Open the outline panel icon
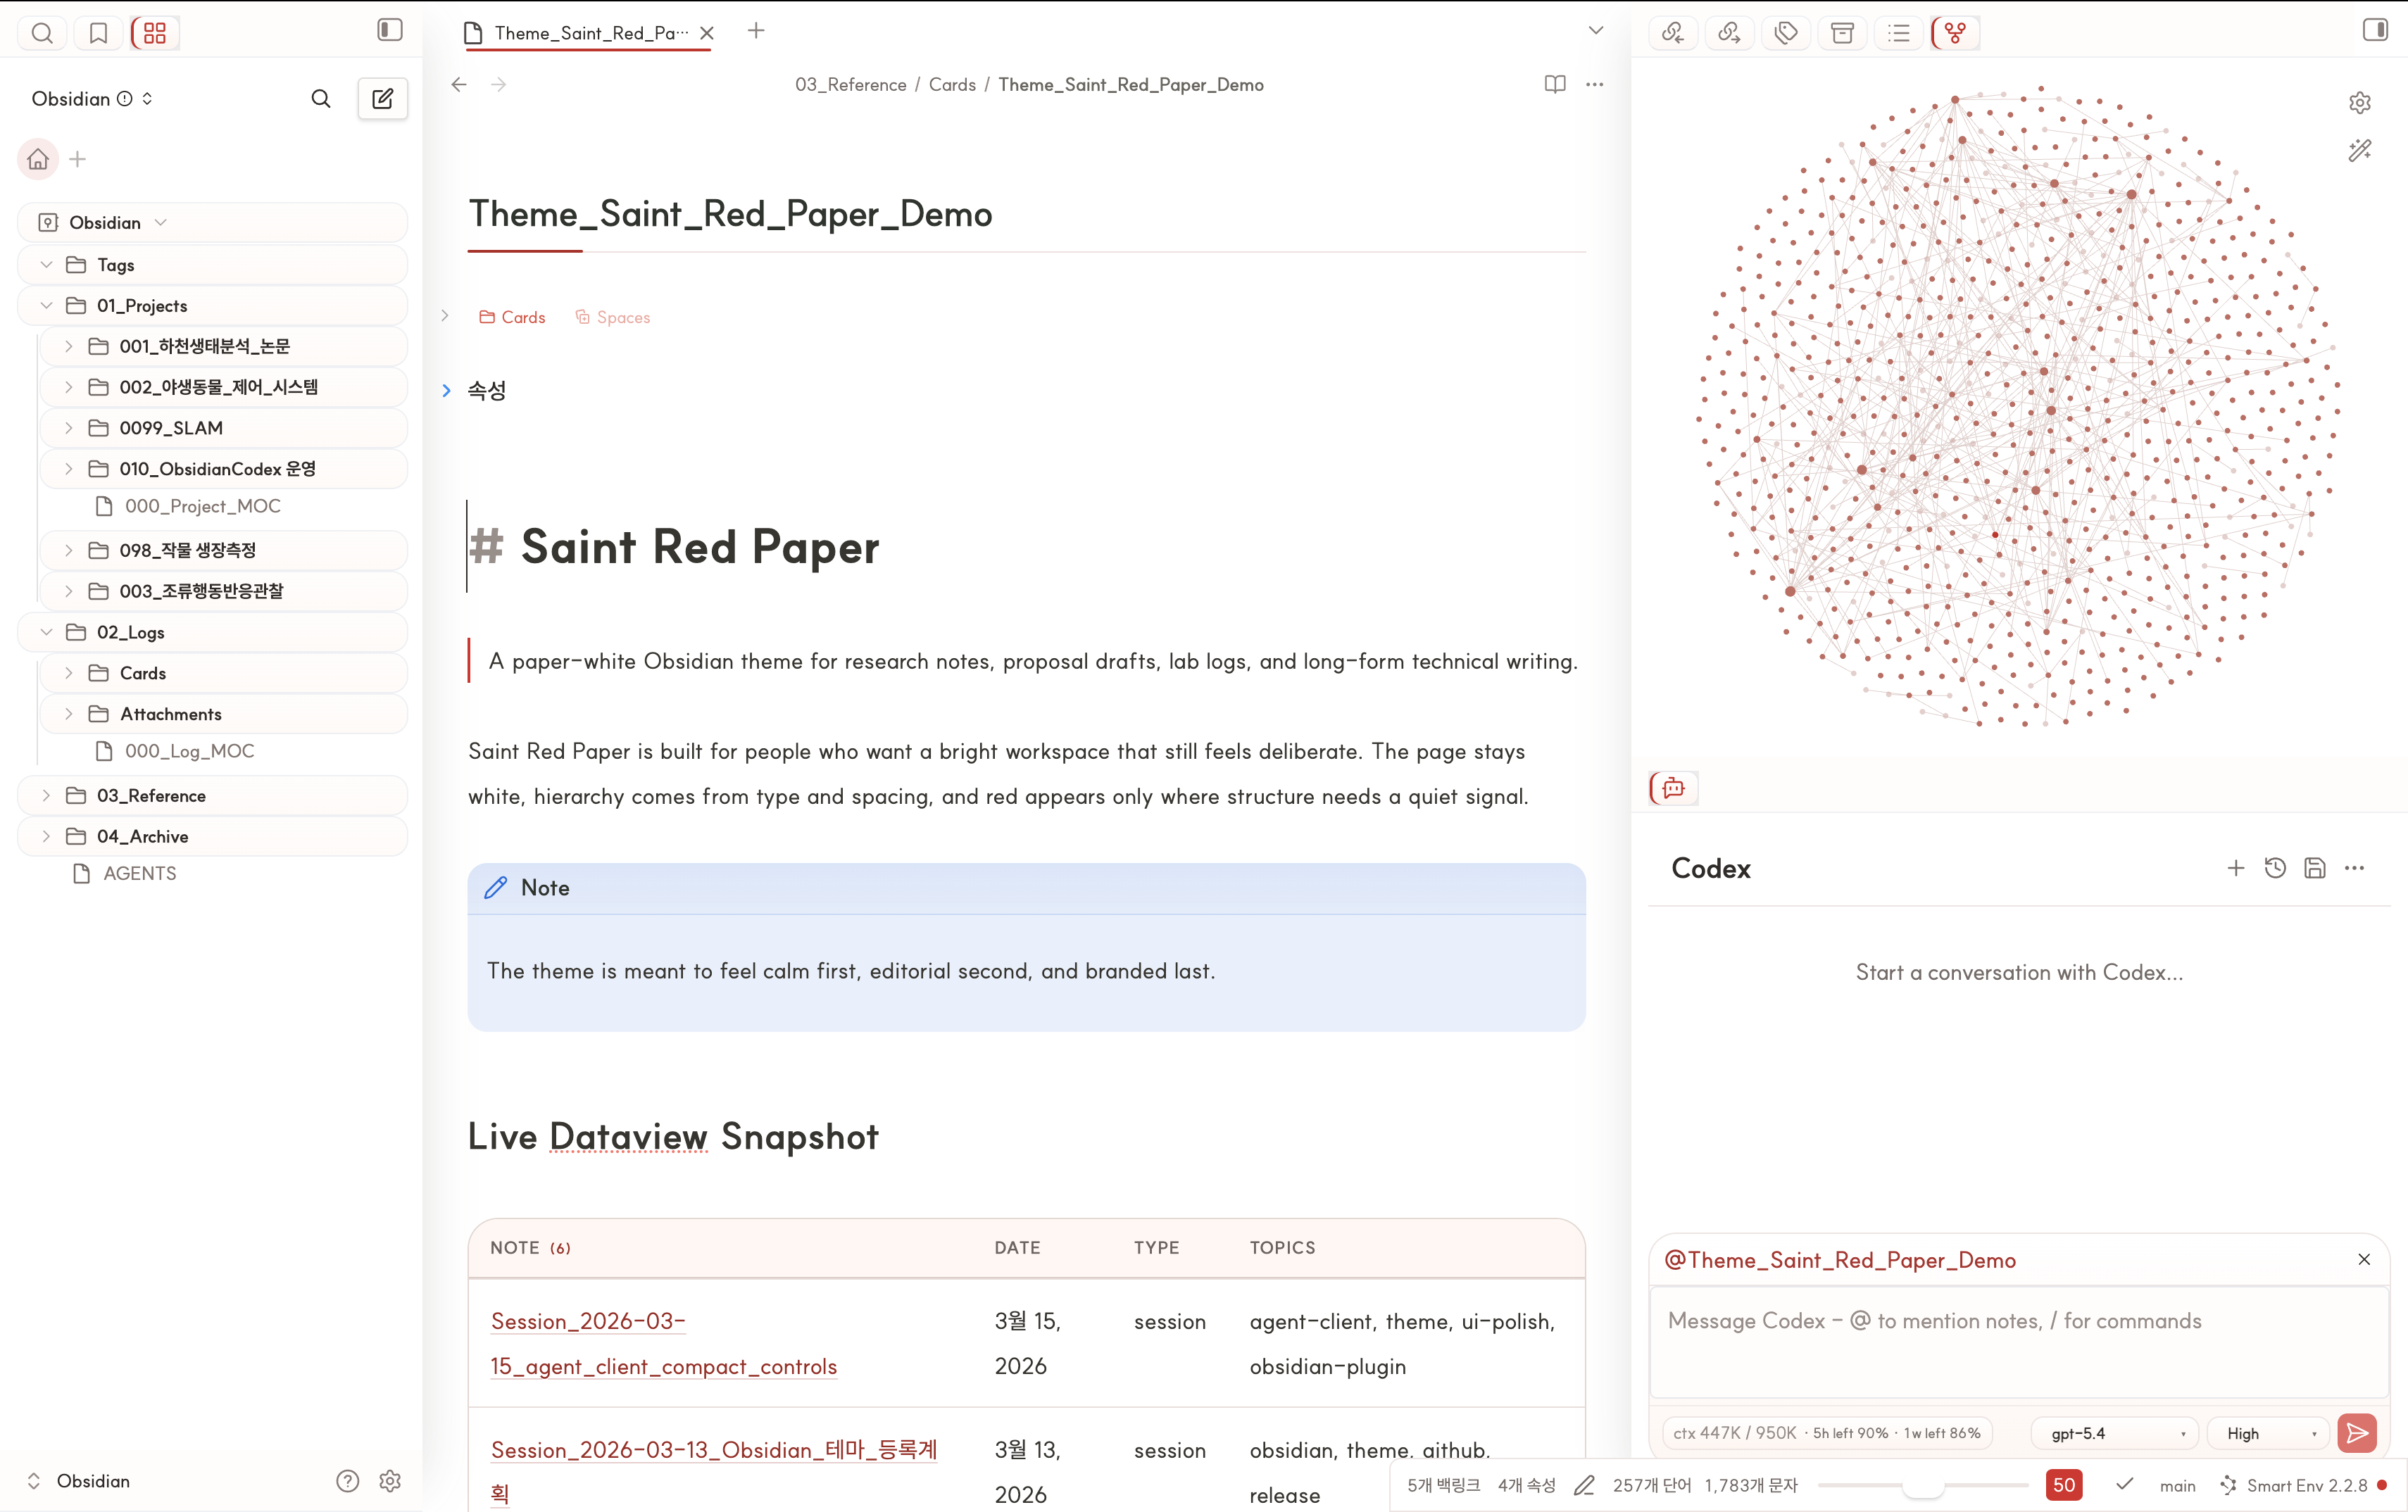This screenshot has height=1512, width=2408. click(x=1899, y=33)
